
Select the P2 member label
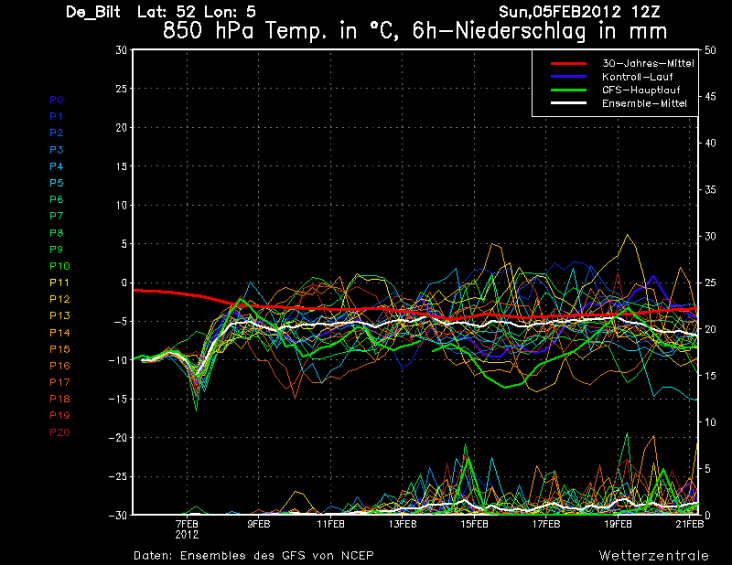click(x=56, y=133)
